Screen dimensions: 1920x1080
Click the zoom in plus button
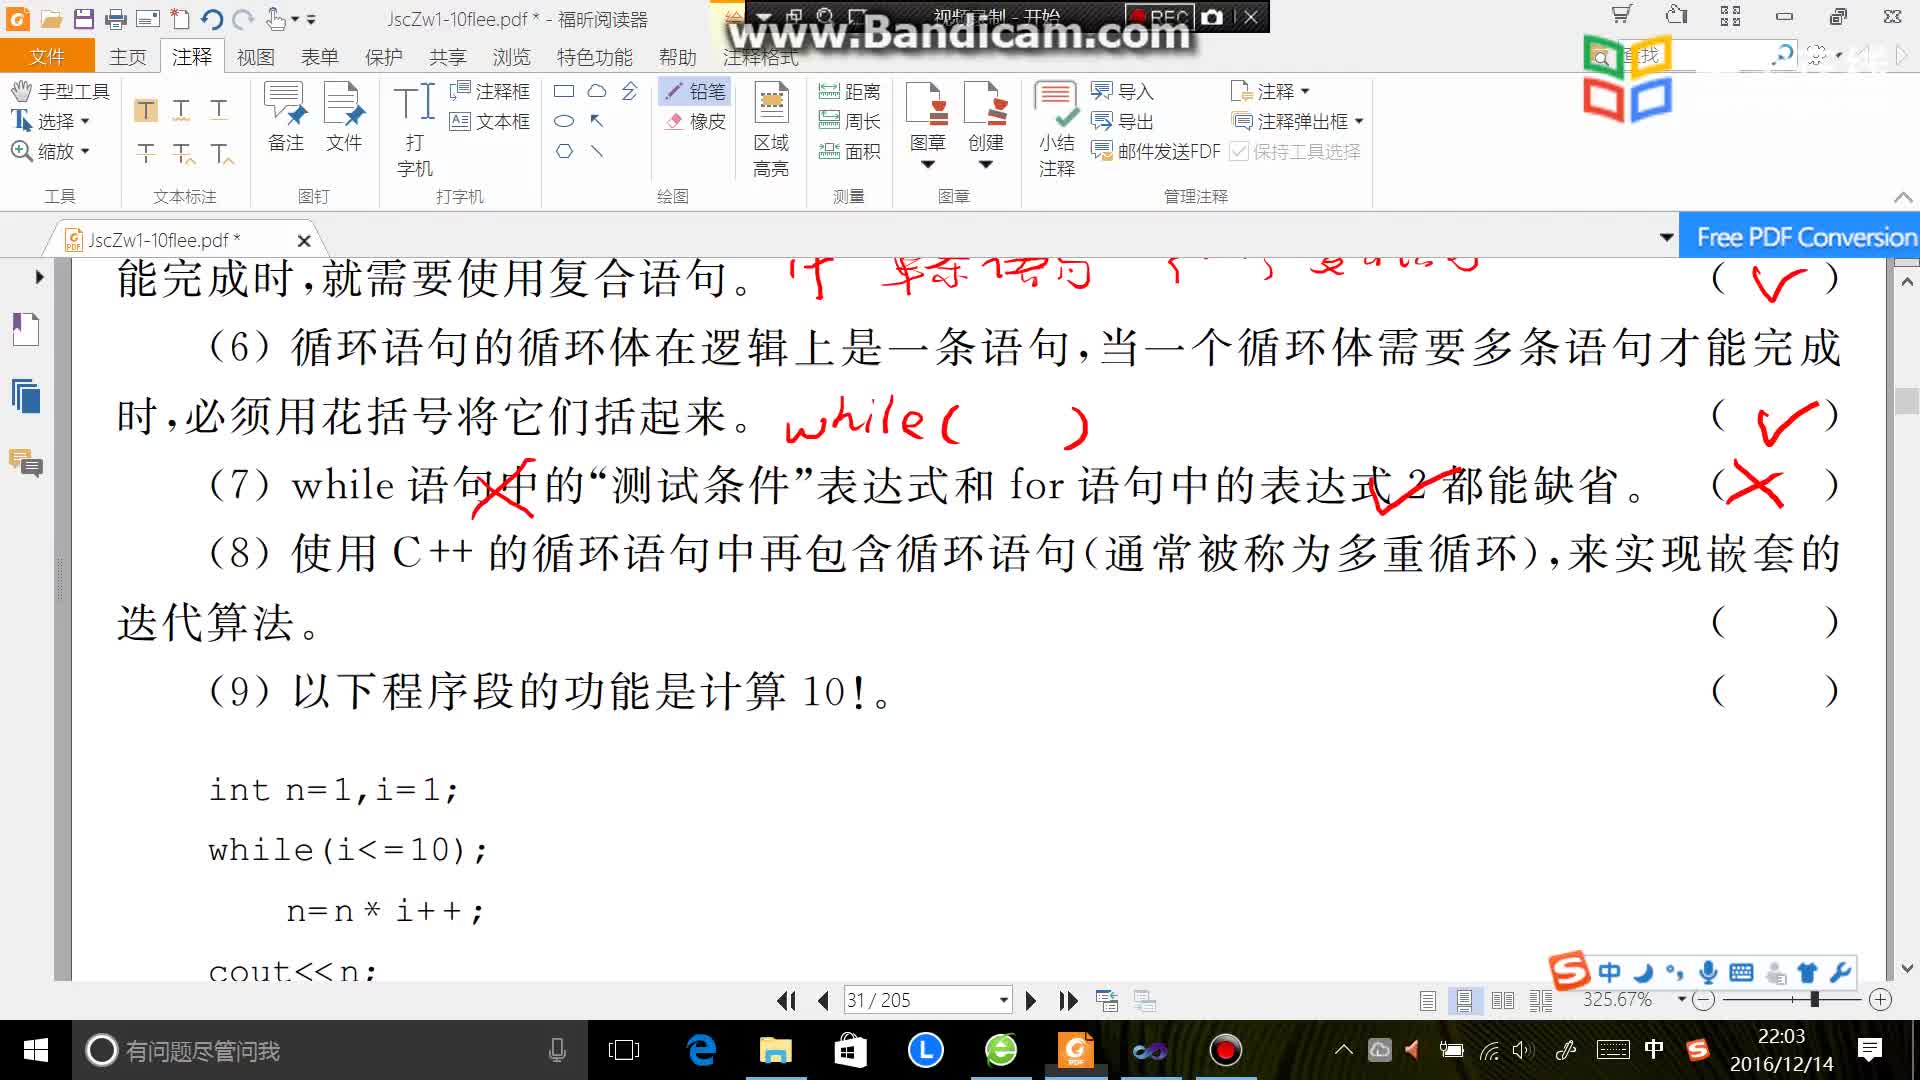pos(1881,1000)
